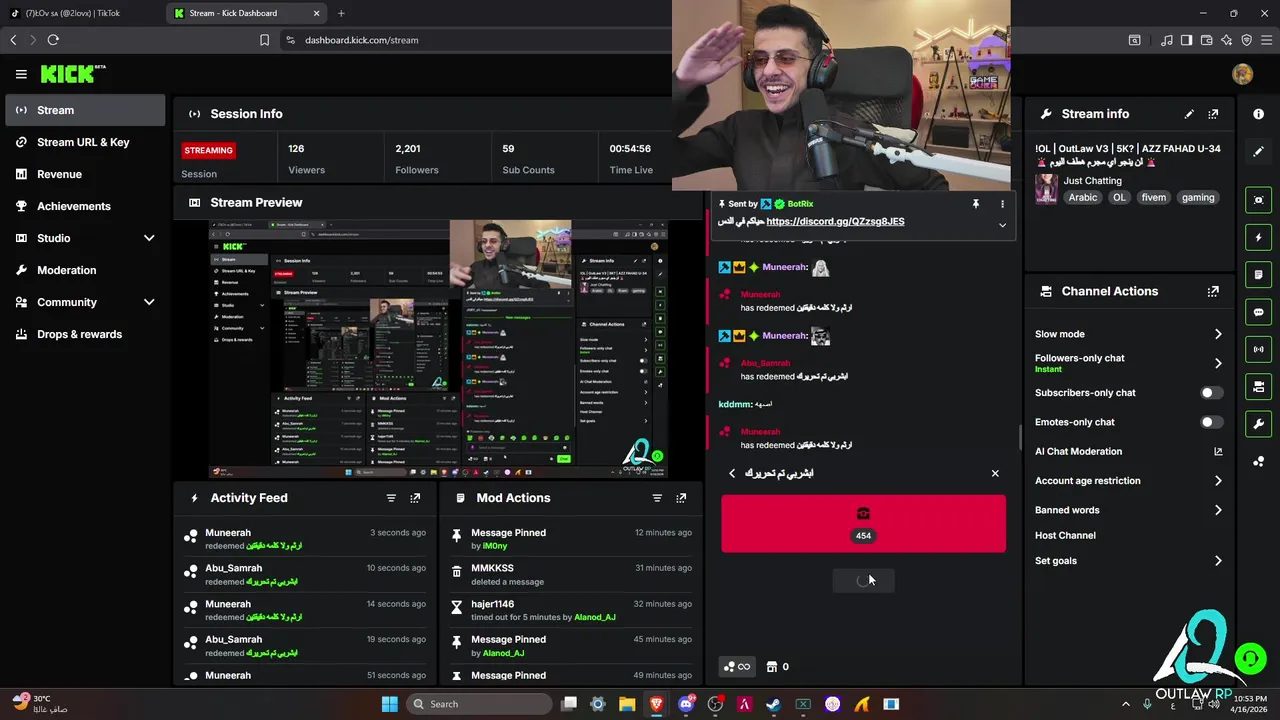Switch to the TikTok browser tab
This screenshot has height=720, width=1280.
pos(80,13)
